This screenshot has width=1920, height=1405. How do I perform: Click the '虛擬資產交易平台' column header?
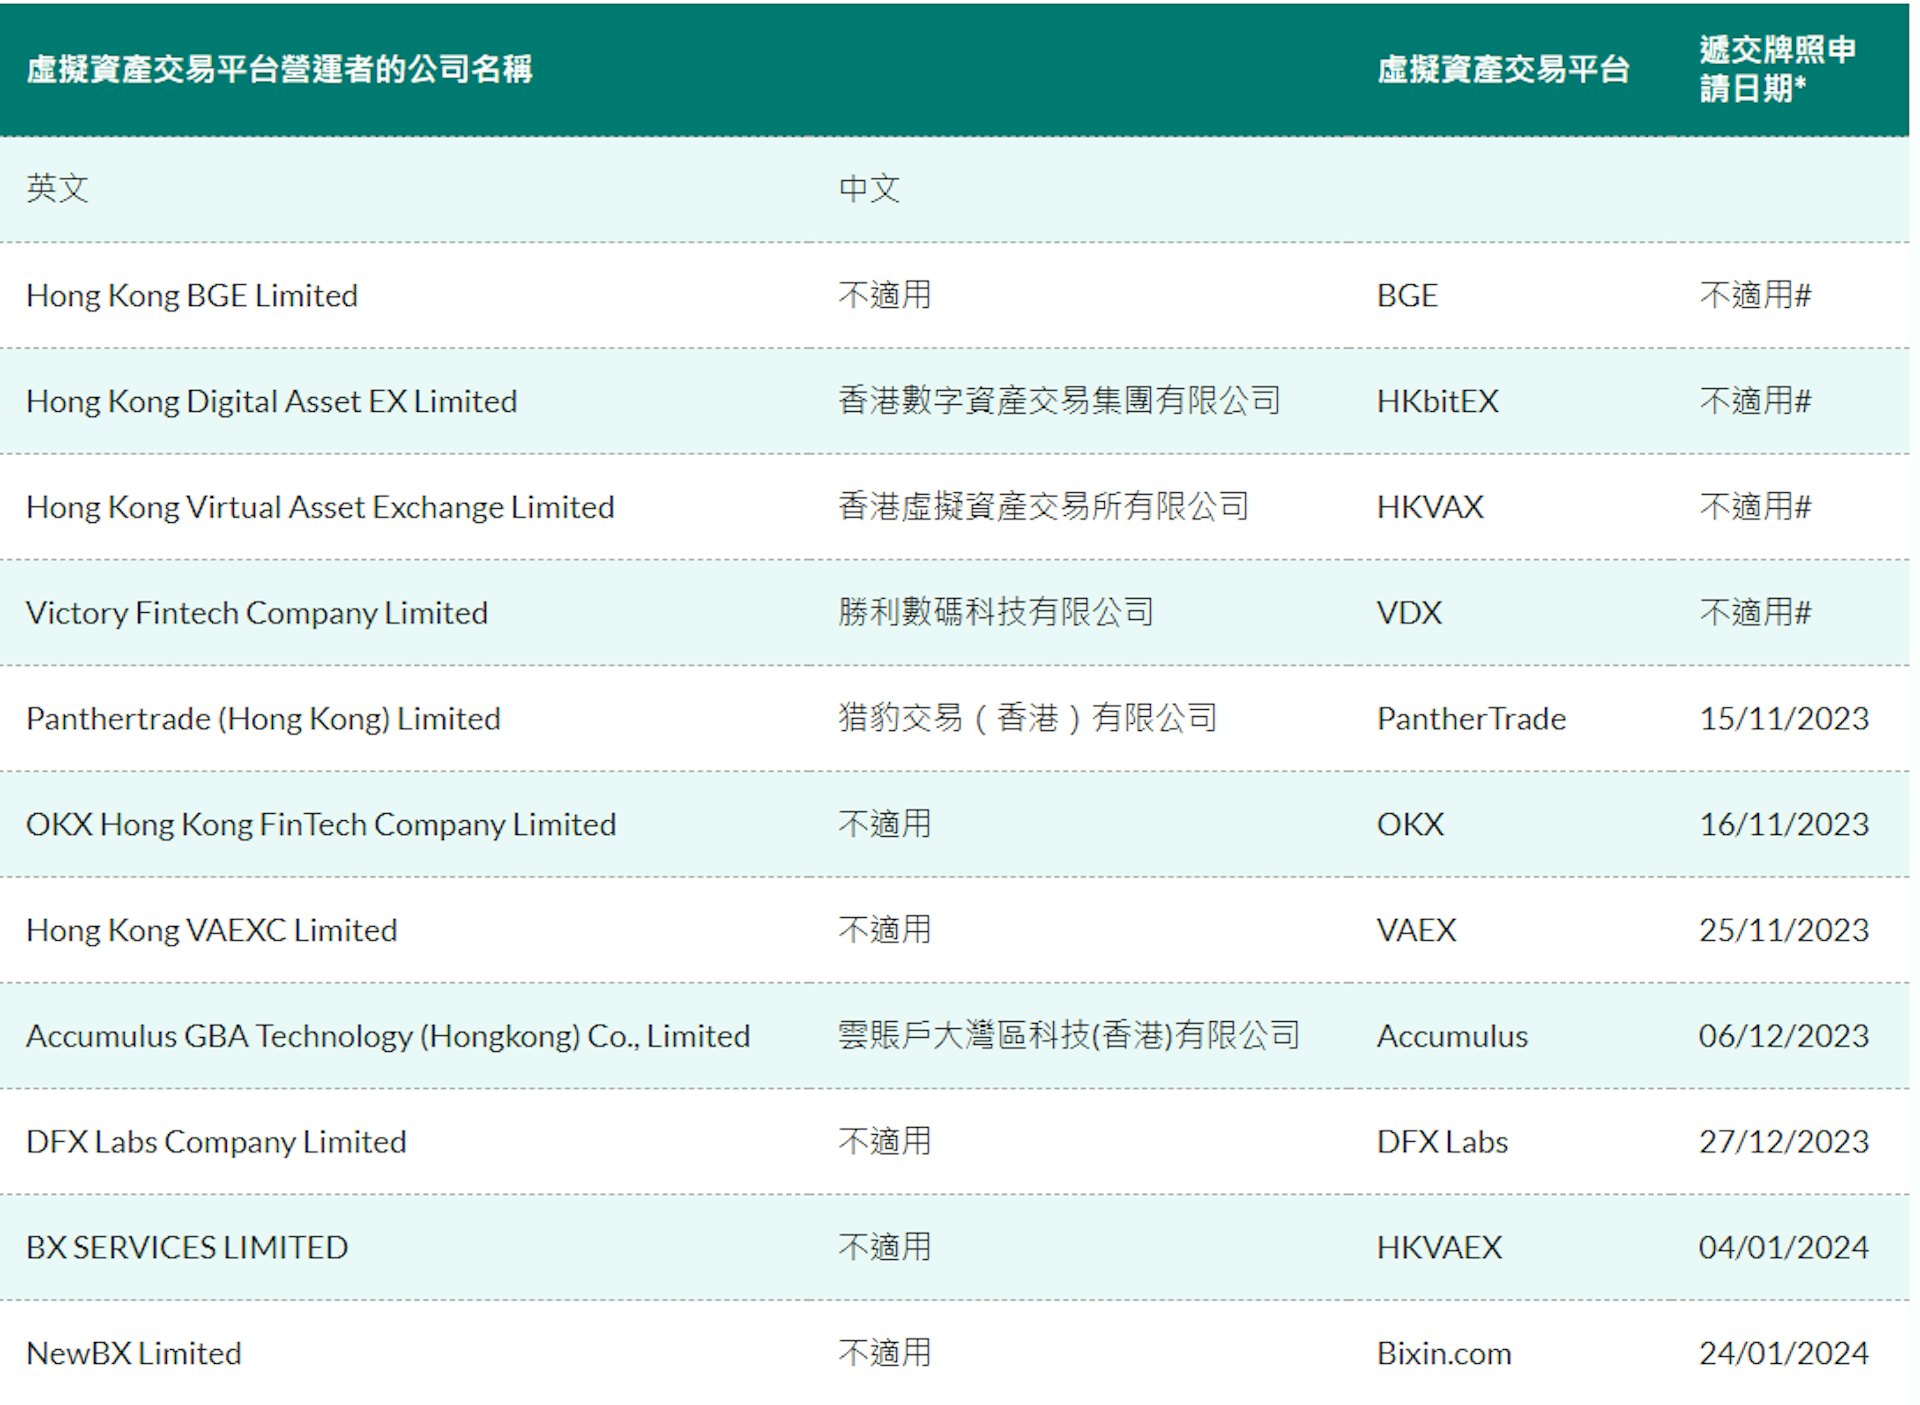[x=1503, y=69]
